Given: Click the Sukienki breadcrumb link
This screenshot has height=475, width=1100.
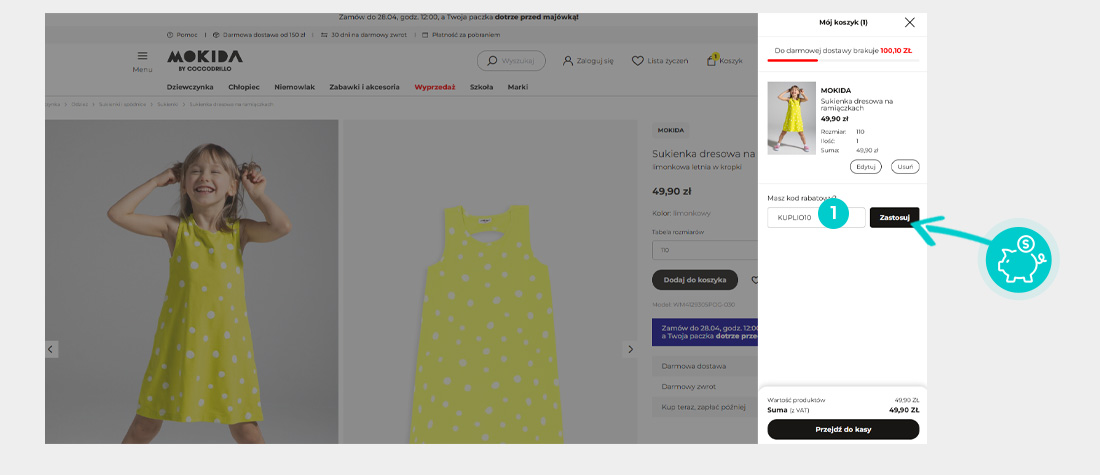Looking at the screenshot, I should pyautogui.click(x=167, y=104).
